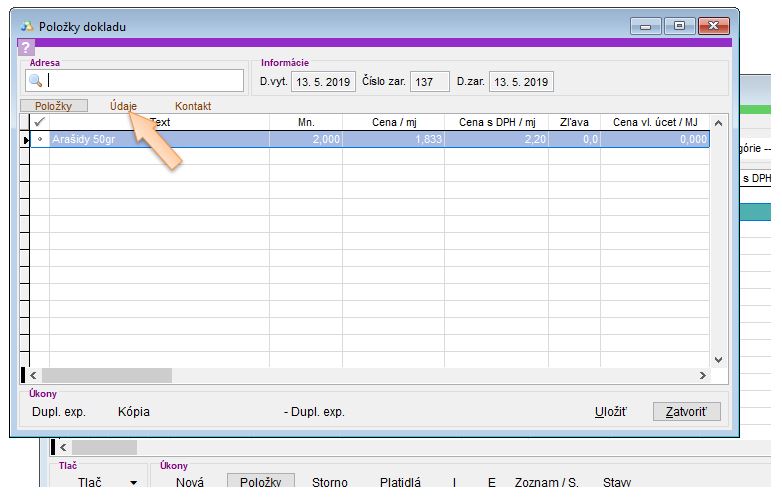
Task: Click the purple help question mark icon
Action: pyautogui.click(x=27, y=47)
